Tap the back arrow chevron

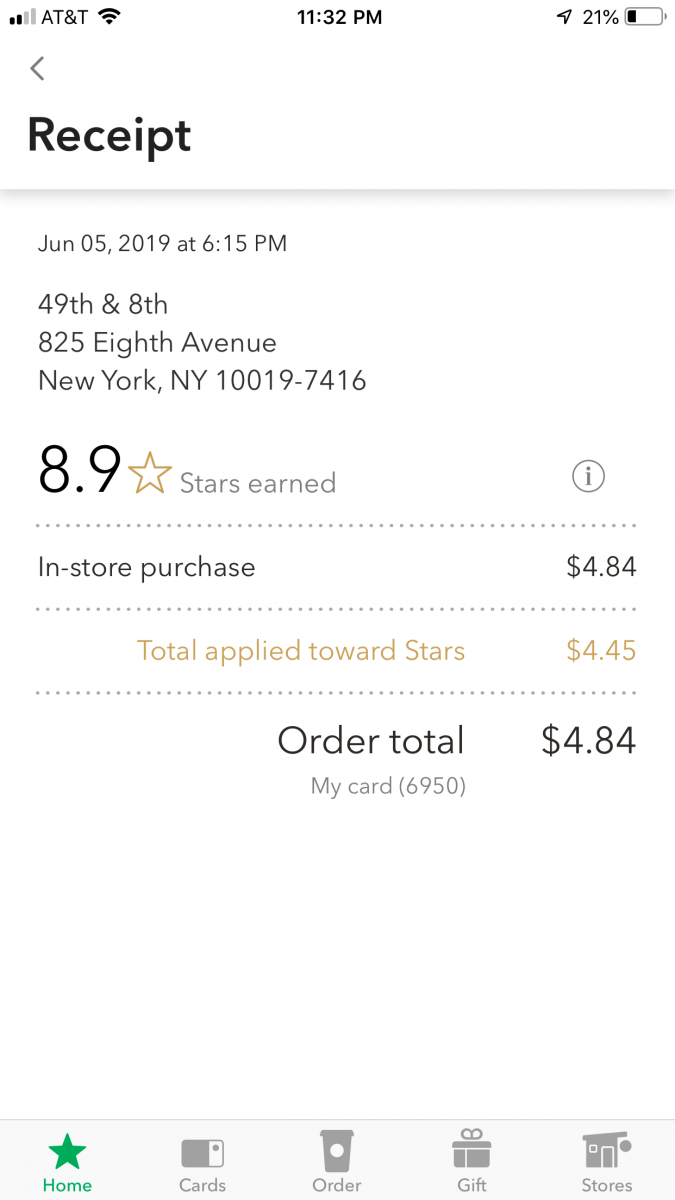coord(38,68)
